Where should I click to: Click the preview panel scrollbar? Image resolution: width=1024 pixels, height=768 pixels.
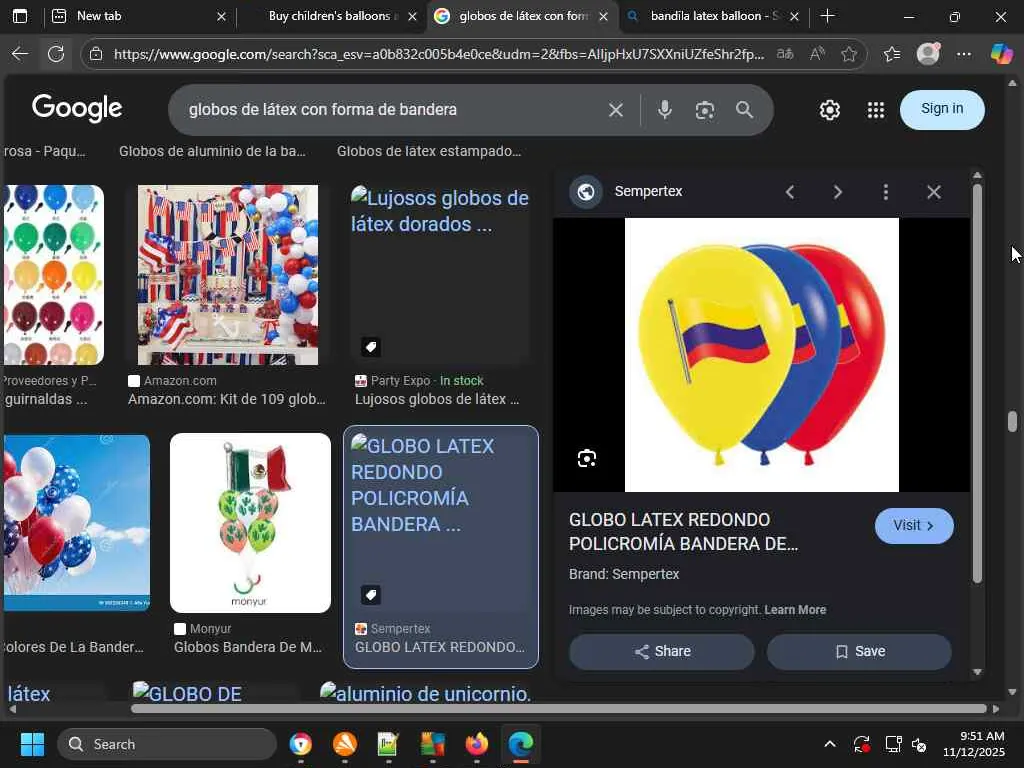coord(977,383)
